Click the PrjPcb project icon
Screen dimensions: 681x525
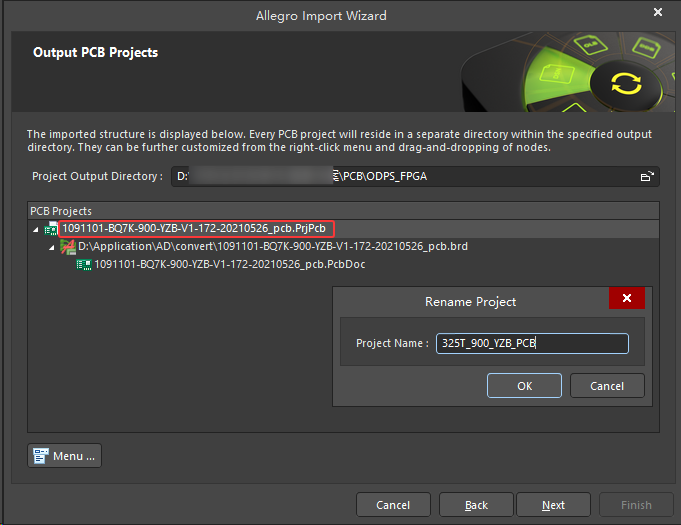tap(51, 228)
